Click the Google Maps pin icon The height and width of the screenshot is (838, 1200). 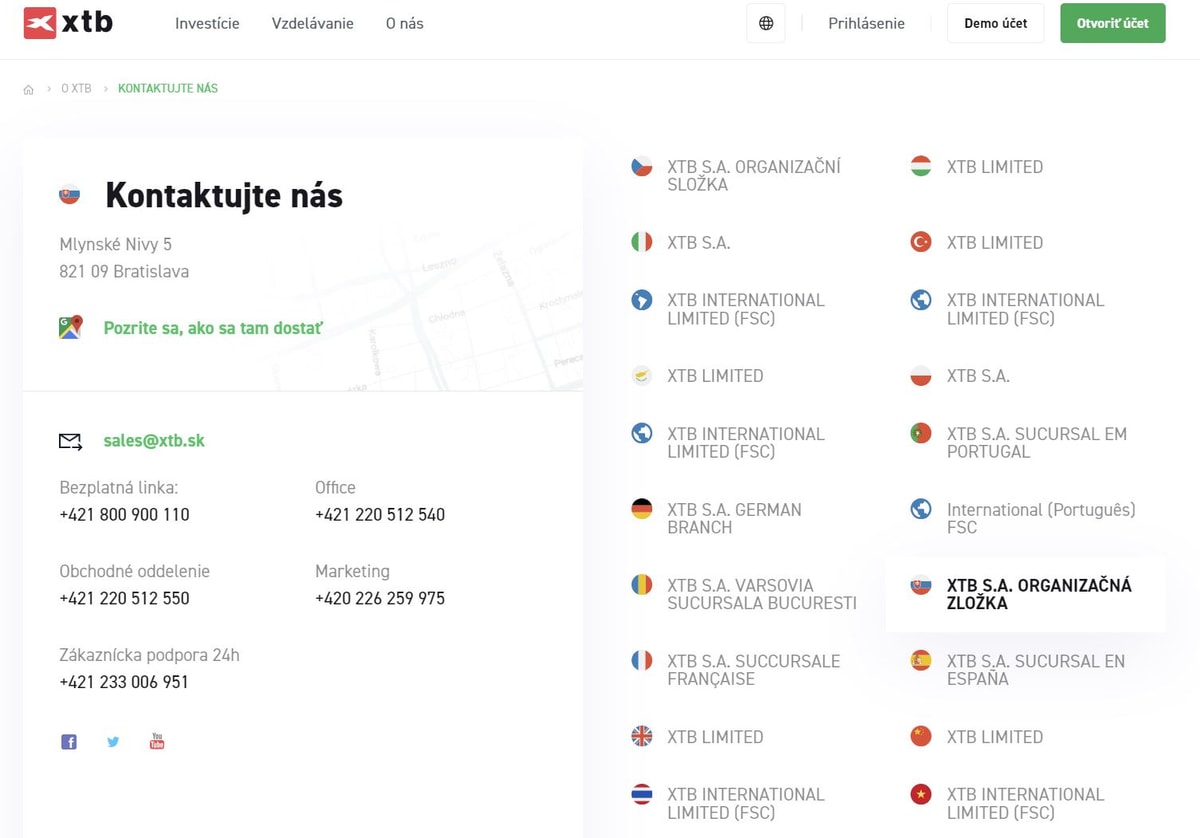(x=70, y=327)
